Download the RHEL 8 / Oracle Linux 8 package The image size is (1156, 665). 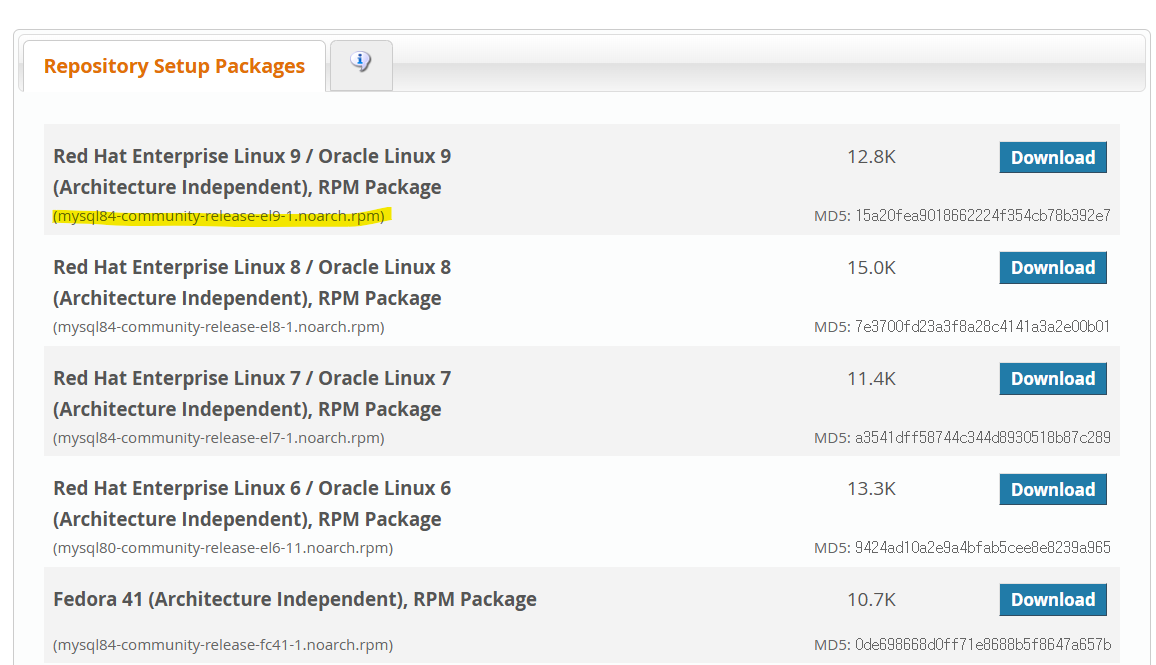pos(1053,268)
